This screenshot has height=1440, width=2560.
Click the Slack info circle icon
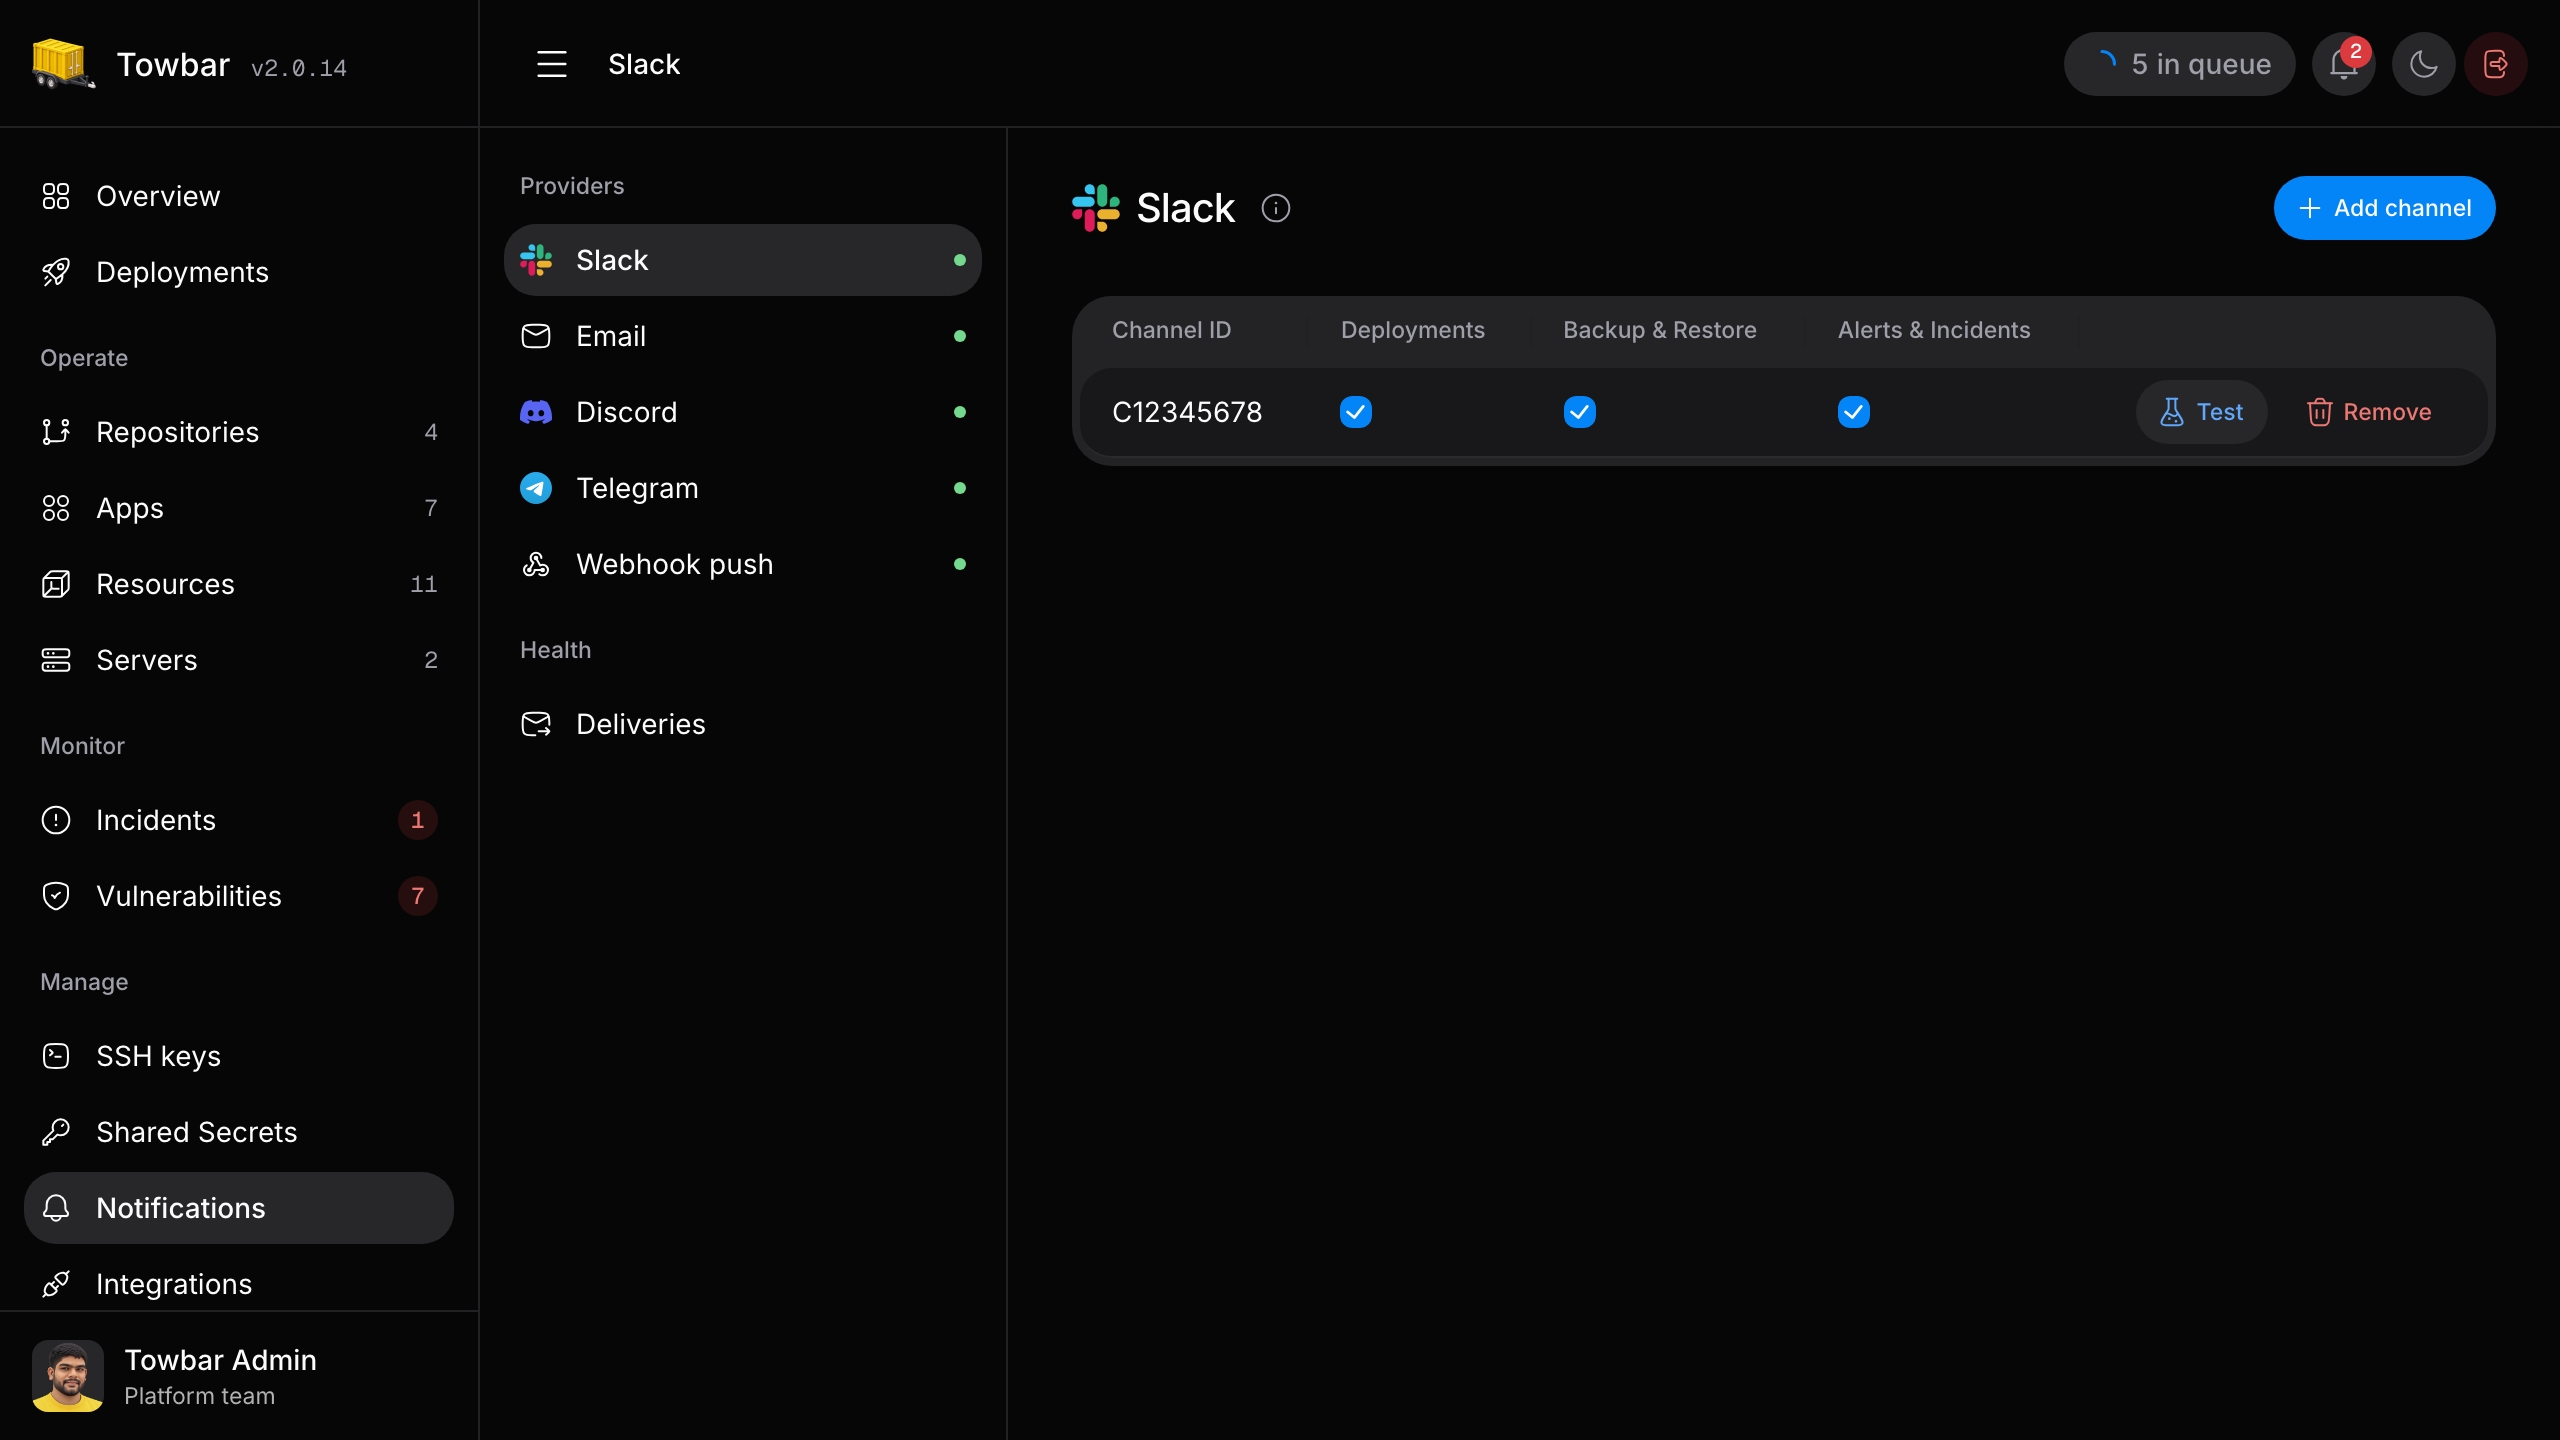coord(1276,208)
